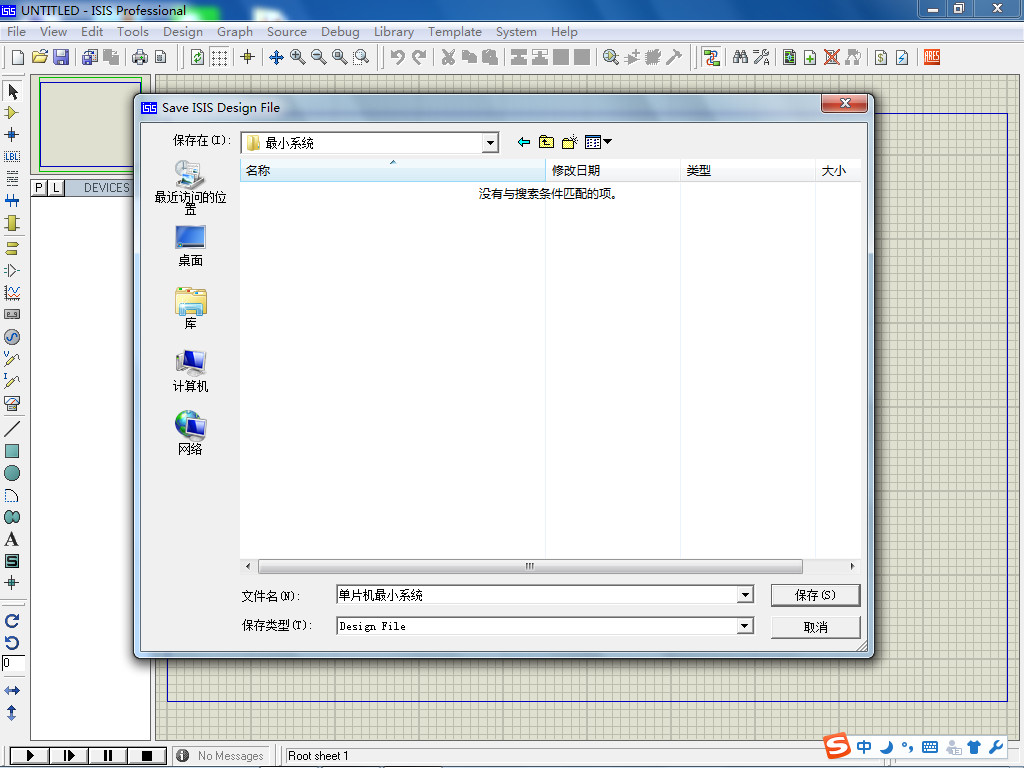The height and width of the screenshot is (768, 1024).
Task: Open the Library menu
Action: (394, 31)
